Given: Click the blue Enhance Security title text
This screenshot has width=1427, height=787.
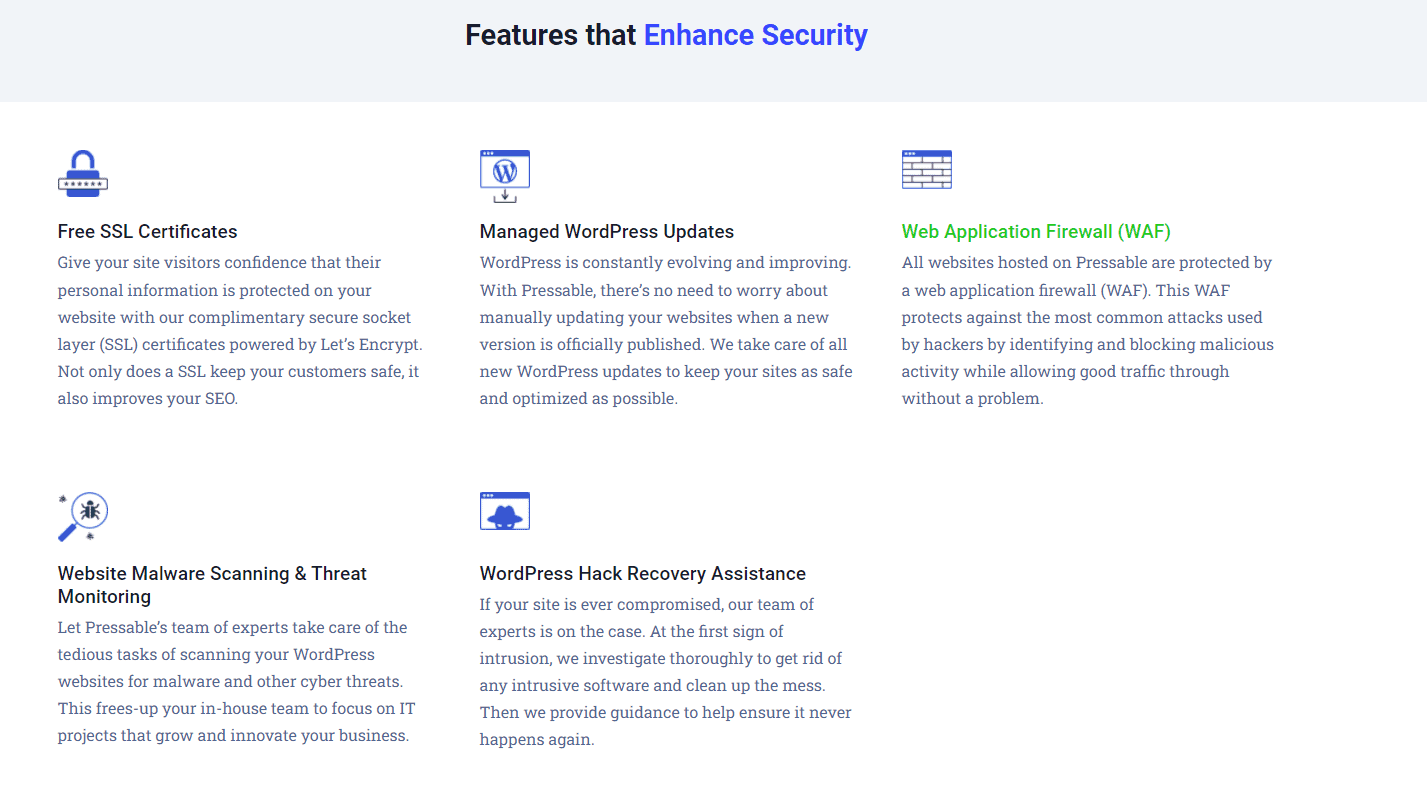Looking at the screenshot, I should pyautogui.click(x=755, y=35).
